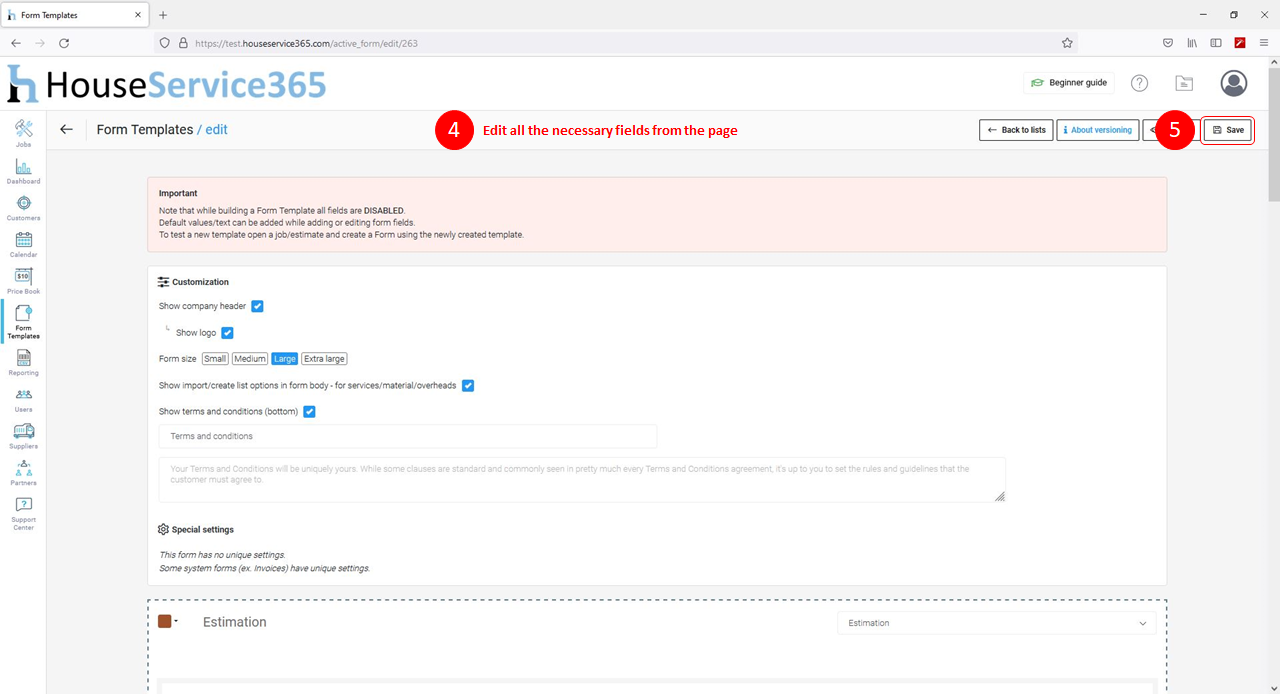This screenshot has width=1280, height=694.
Task: Click the help question mark icon
Action: point(1139,83)
